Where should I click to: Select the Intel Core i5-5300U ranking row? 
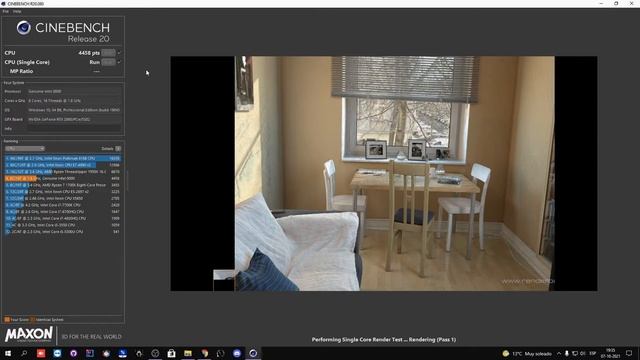coord(62,231)
